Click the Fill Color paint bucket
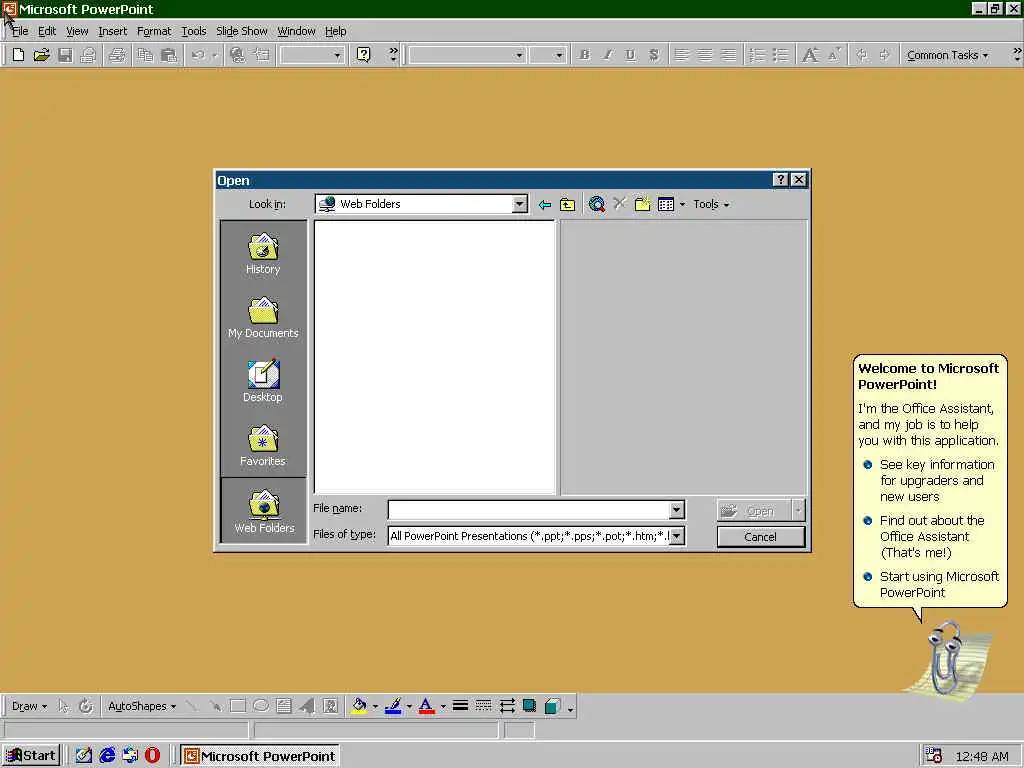1024x768 pixels. pos(359,706)
